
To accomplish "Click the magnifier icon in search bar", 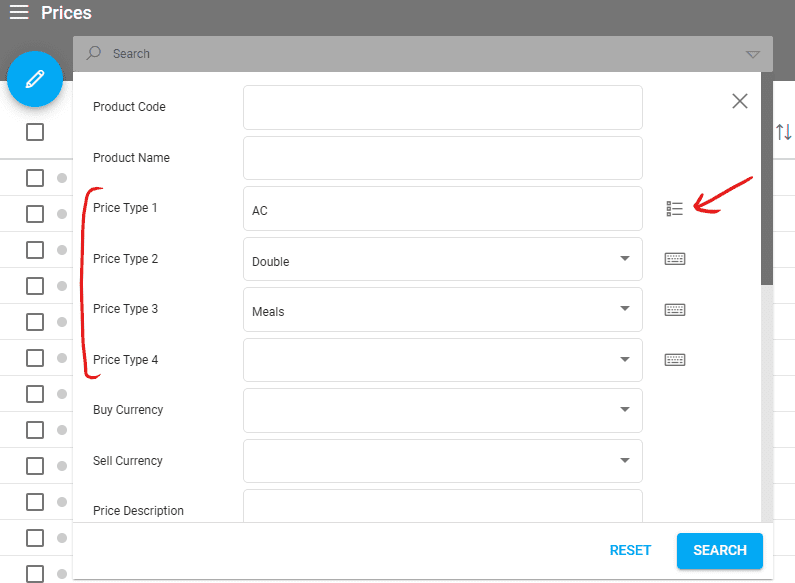I will click(x=94, y=53).
